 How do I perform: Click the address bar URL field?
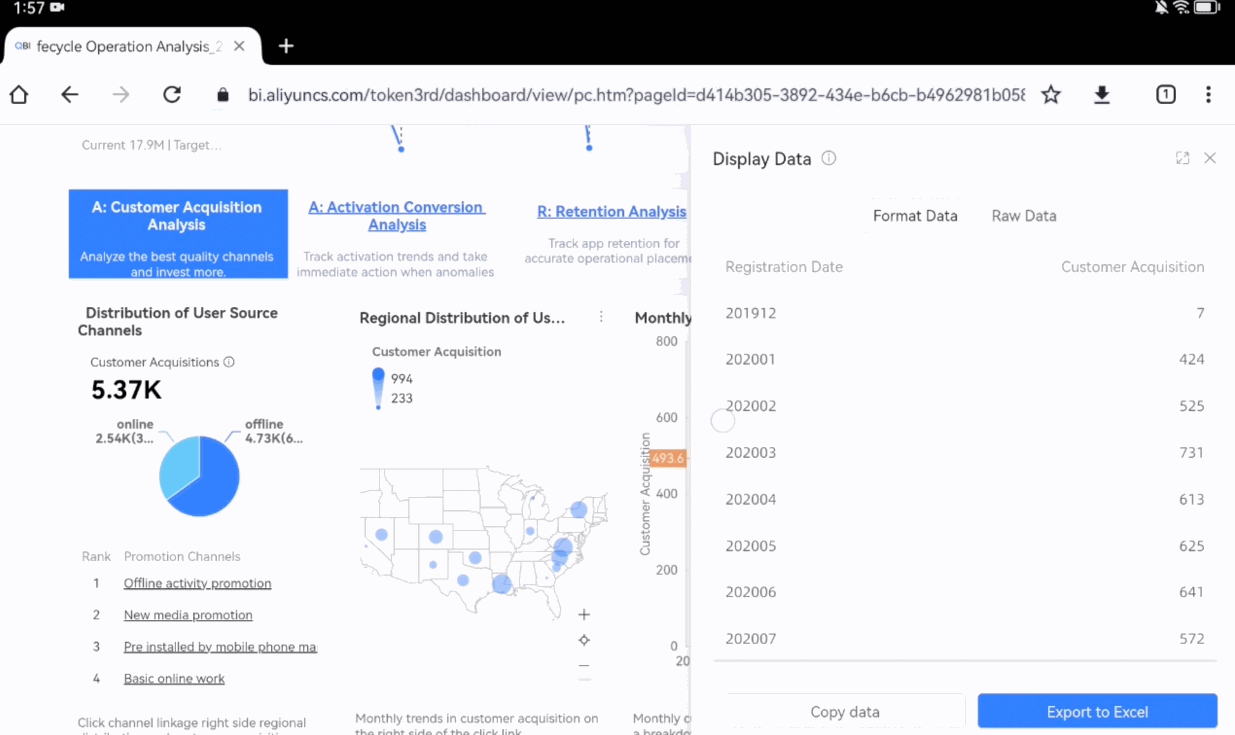[636, 95]
